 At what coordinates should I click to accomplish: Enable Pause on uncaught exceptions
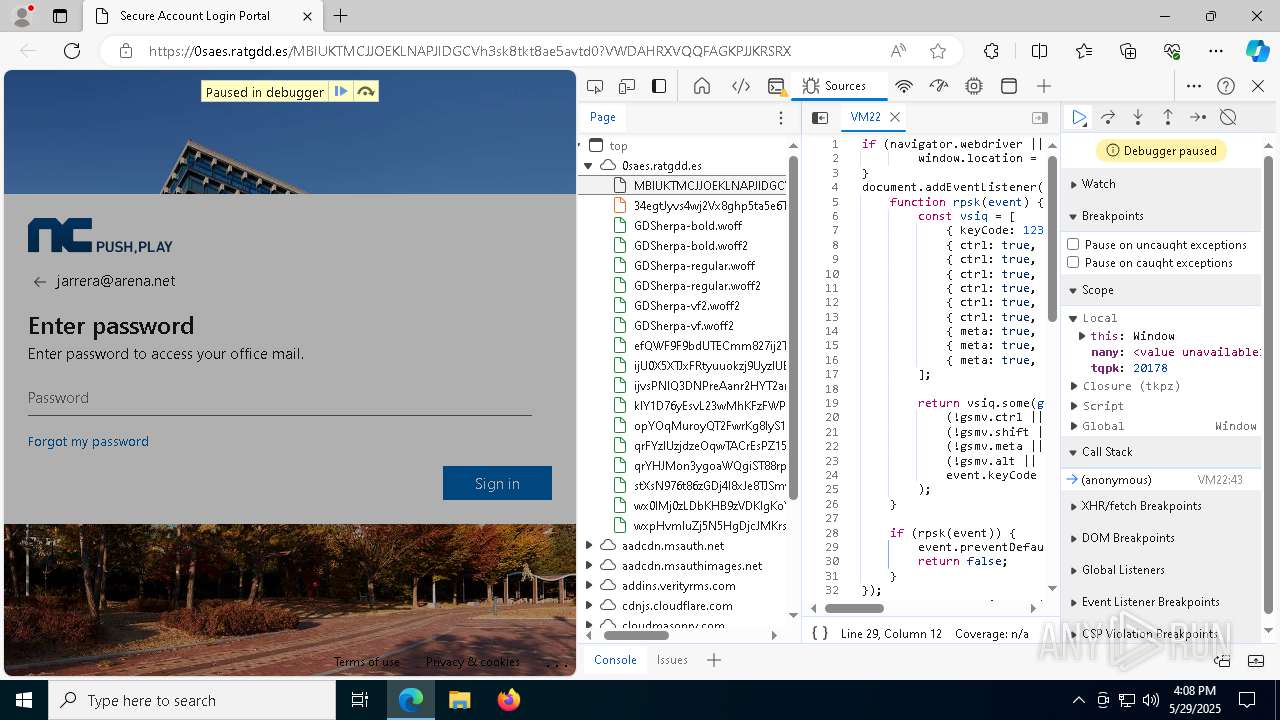[1073, 244]
